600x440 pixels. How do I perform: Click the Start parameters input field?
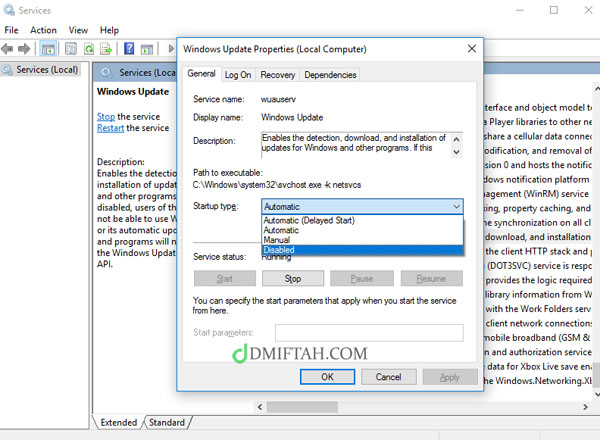point(369,332)
